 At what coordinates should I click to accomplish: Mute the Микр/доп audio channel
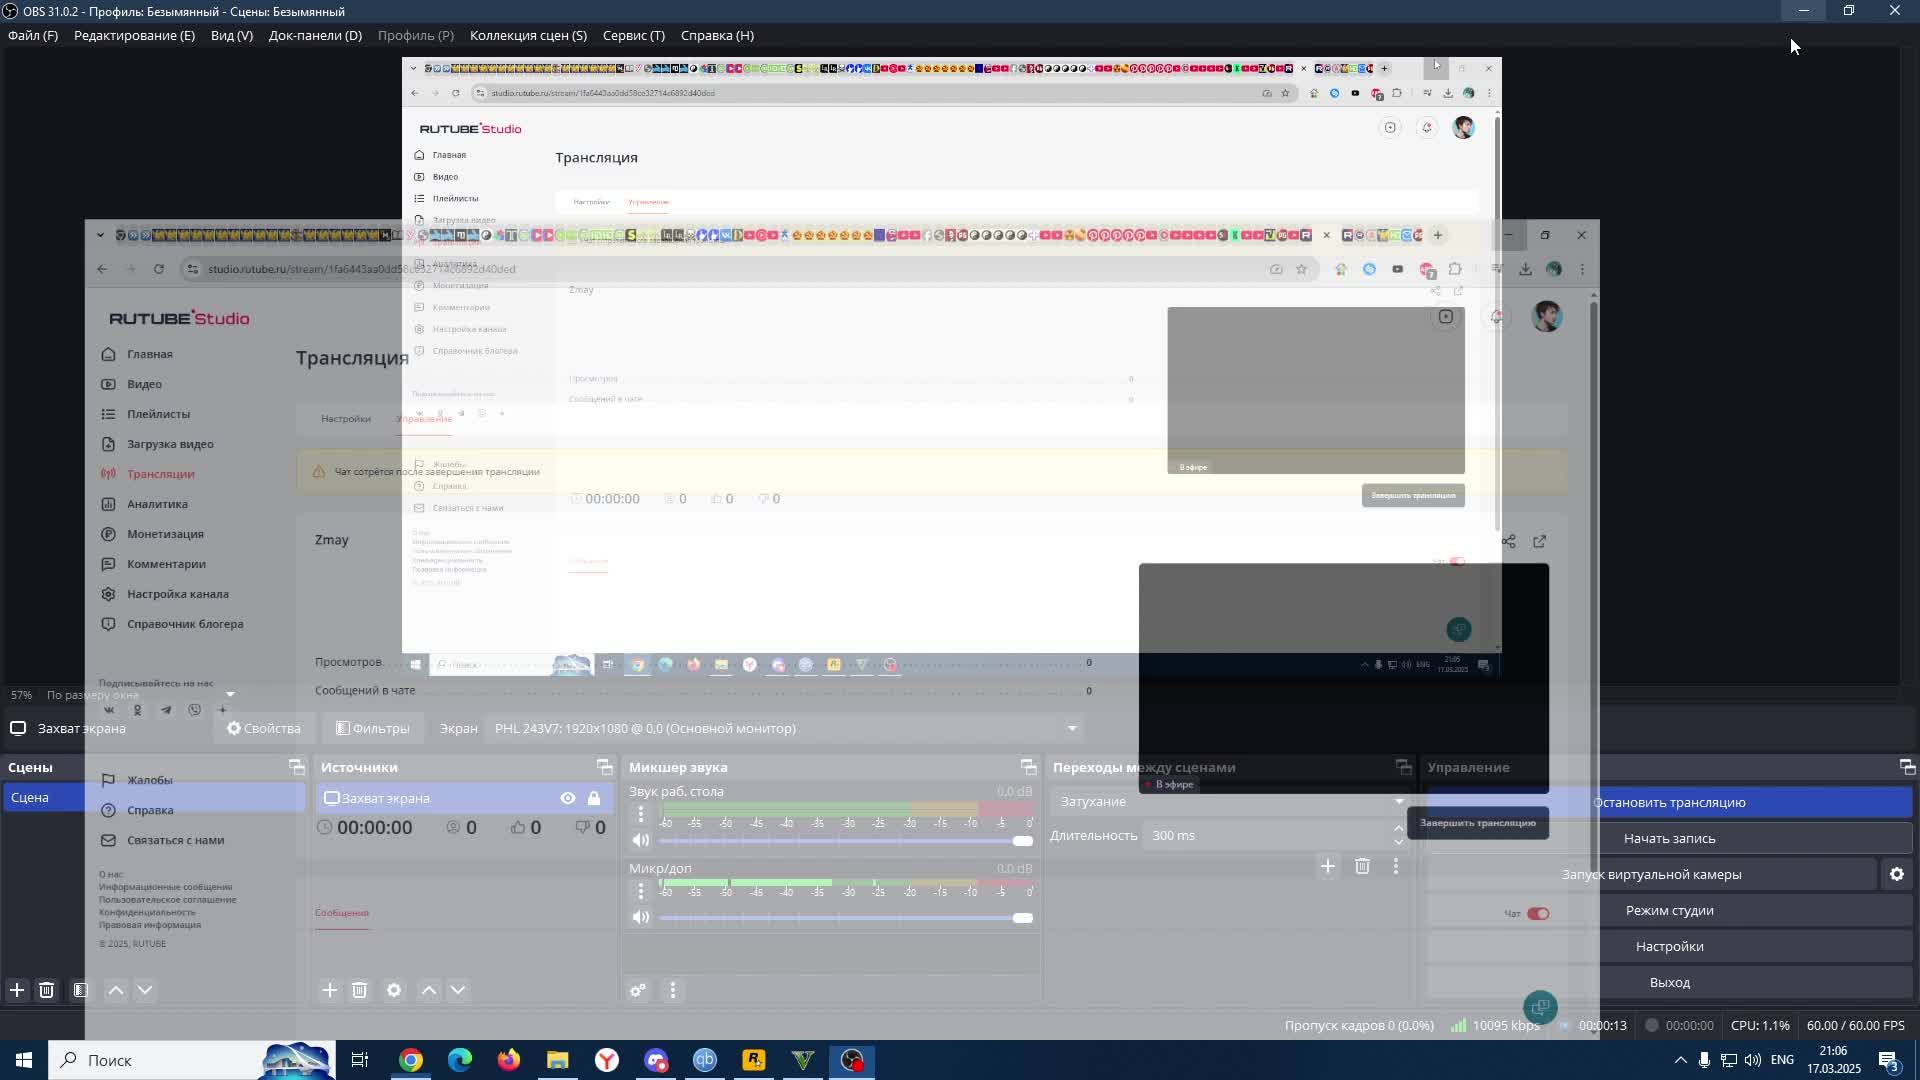point(641,917)
